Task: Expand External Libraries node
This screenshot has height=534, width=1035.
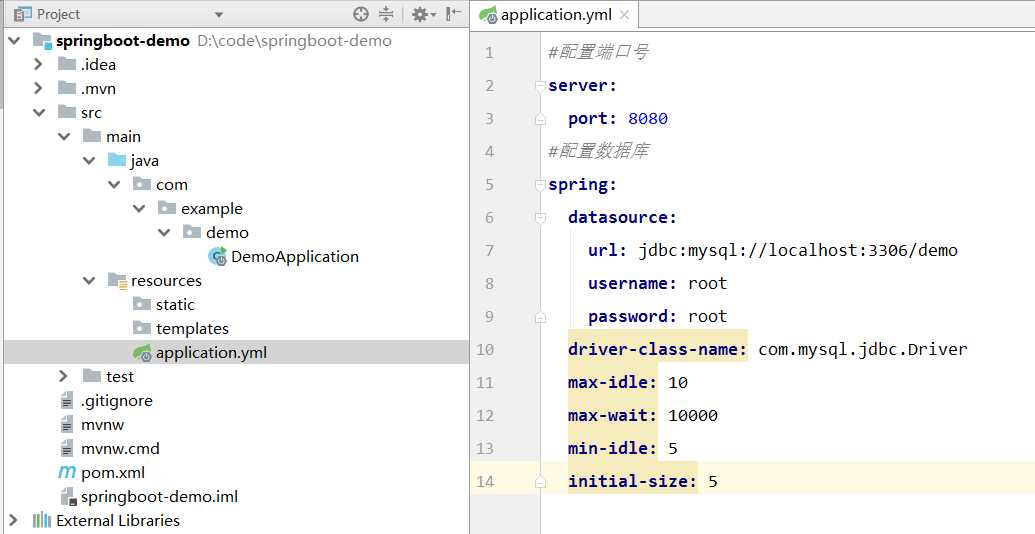Action: point(13,520)
